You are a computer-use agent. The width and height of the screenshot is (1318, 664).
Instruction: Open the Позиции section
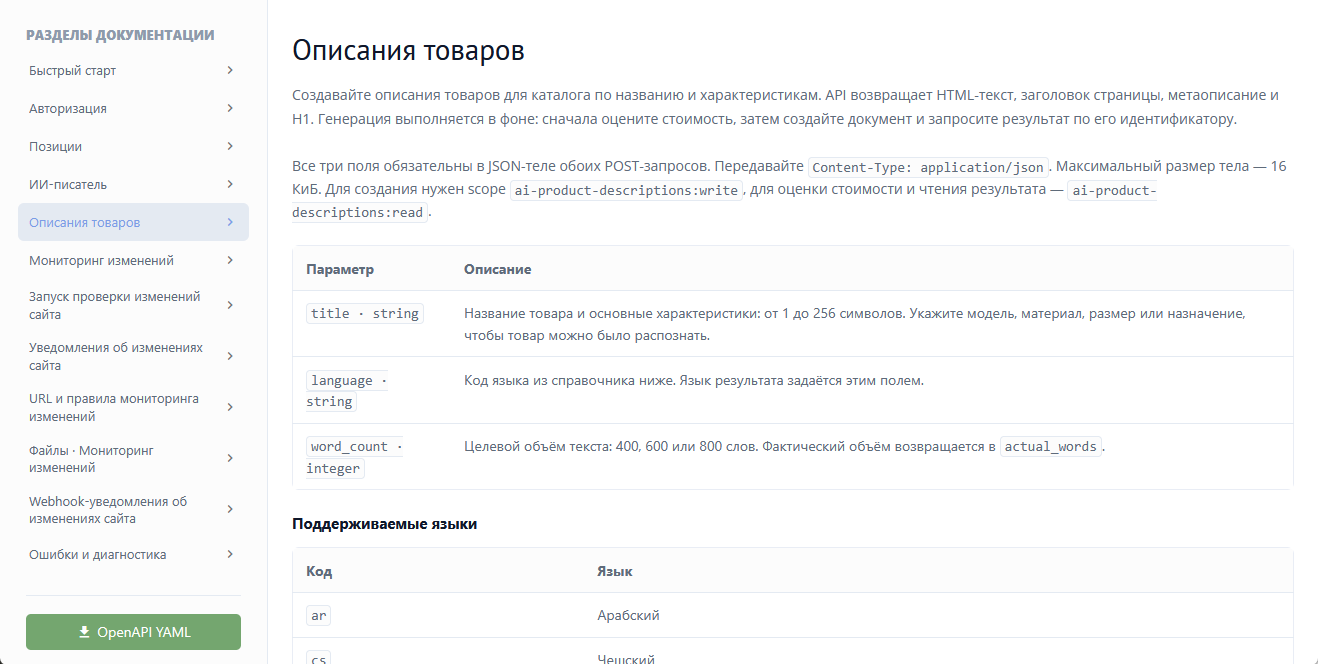tap(133, 147)
